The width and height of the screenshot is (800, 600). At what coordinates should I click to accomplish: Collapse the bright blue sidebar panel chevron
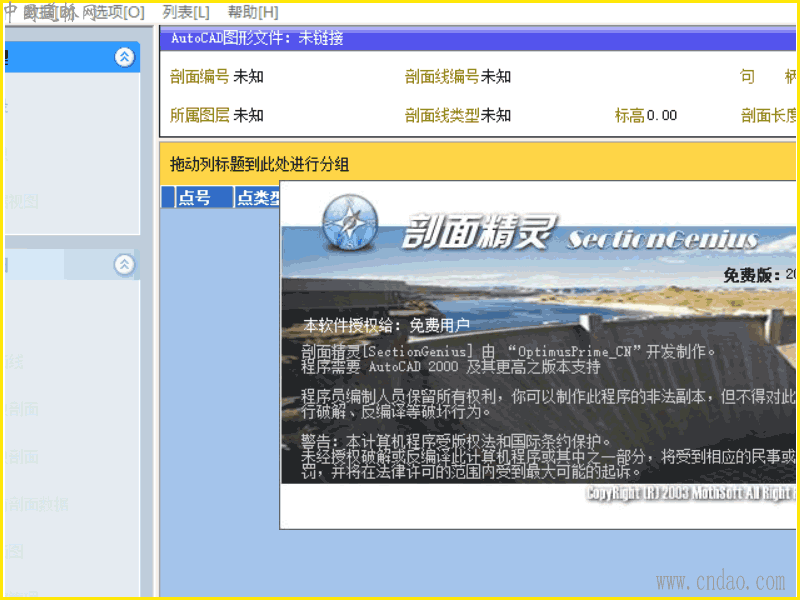click(x=124, y=57)
